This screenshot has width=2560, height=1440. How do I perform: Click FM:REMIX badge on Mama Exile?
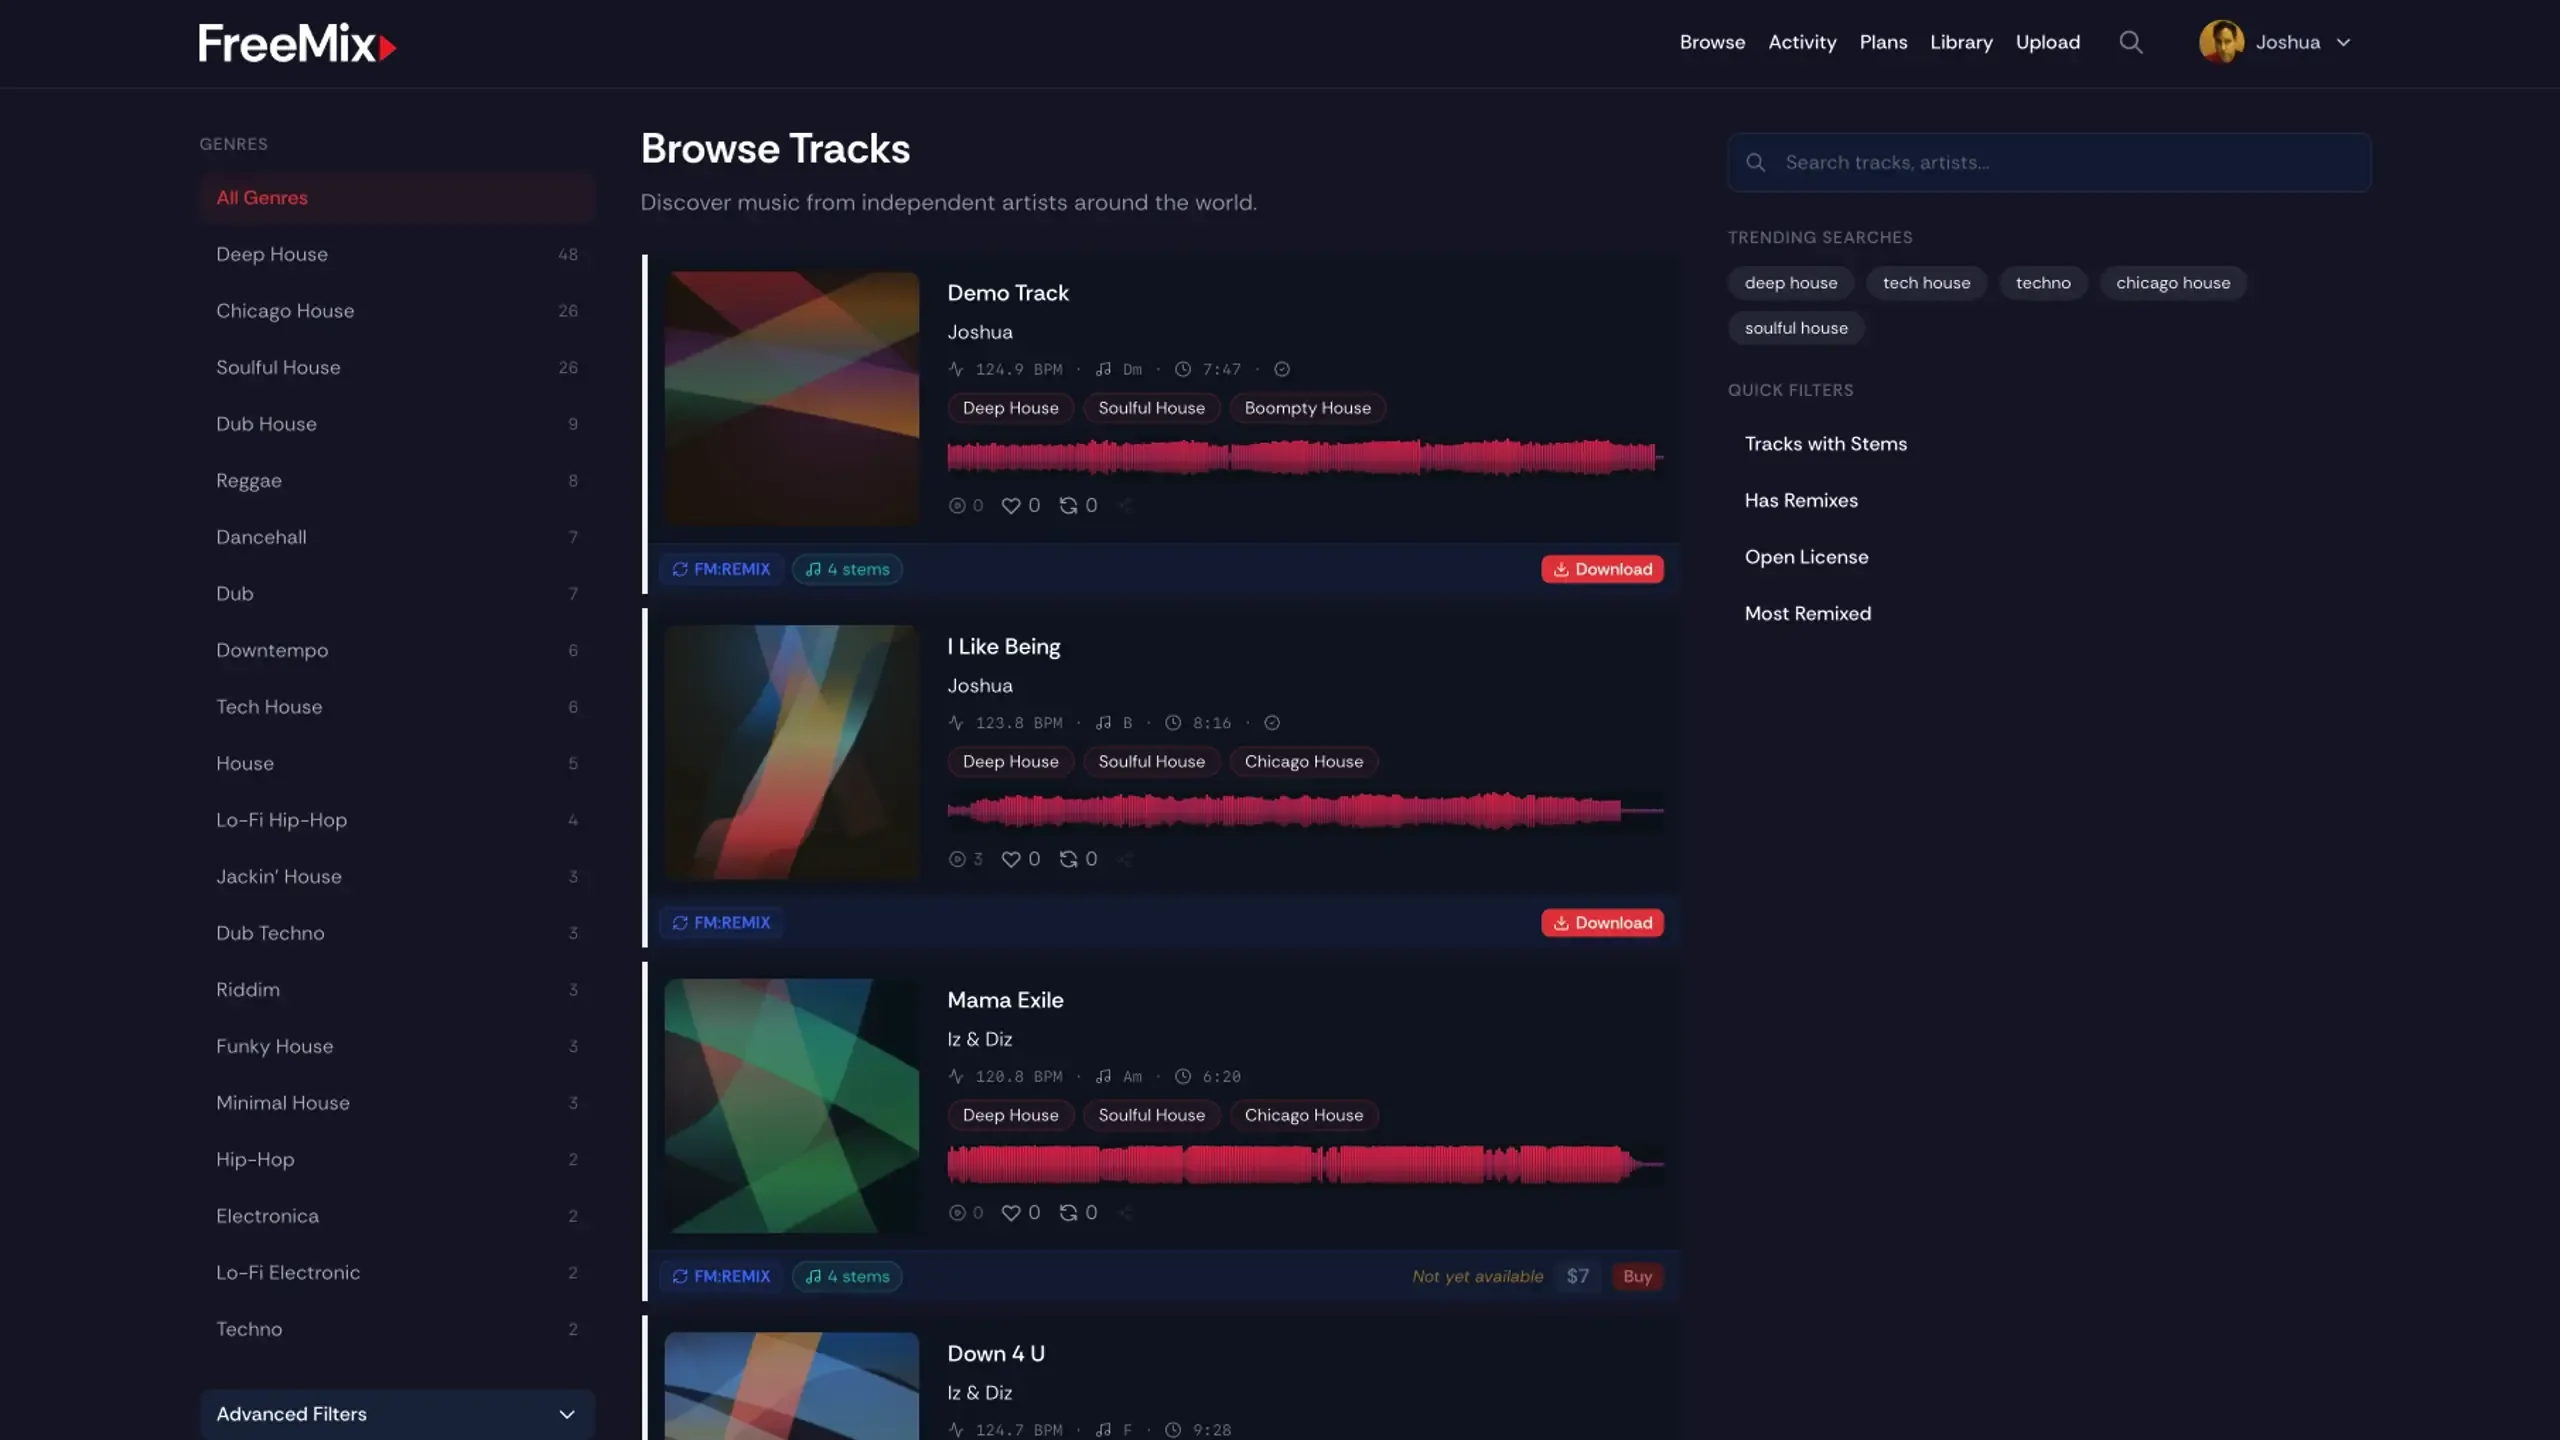(x=721, y=1276)
